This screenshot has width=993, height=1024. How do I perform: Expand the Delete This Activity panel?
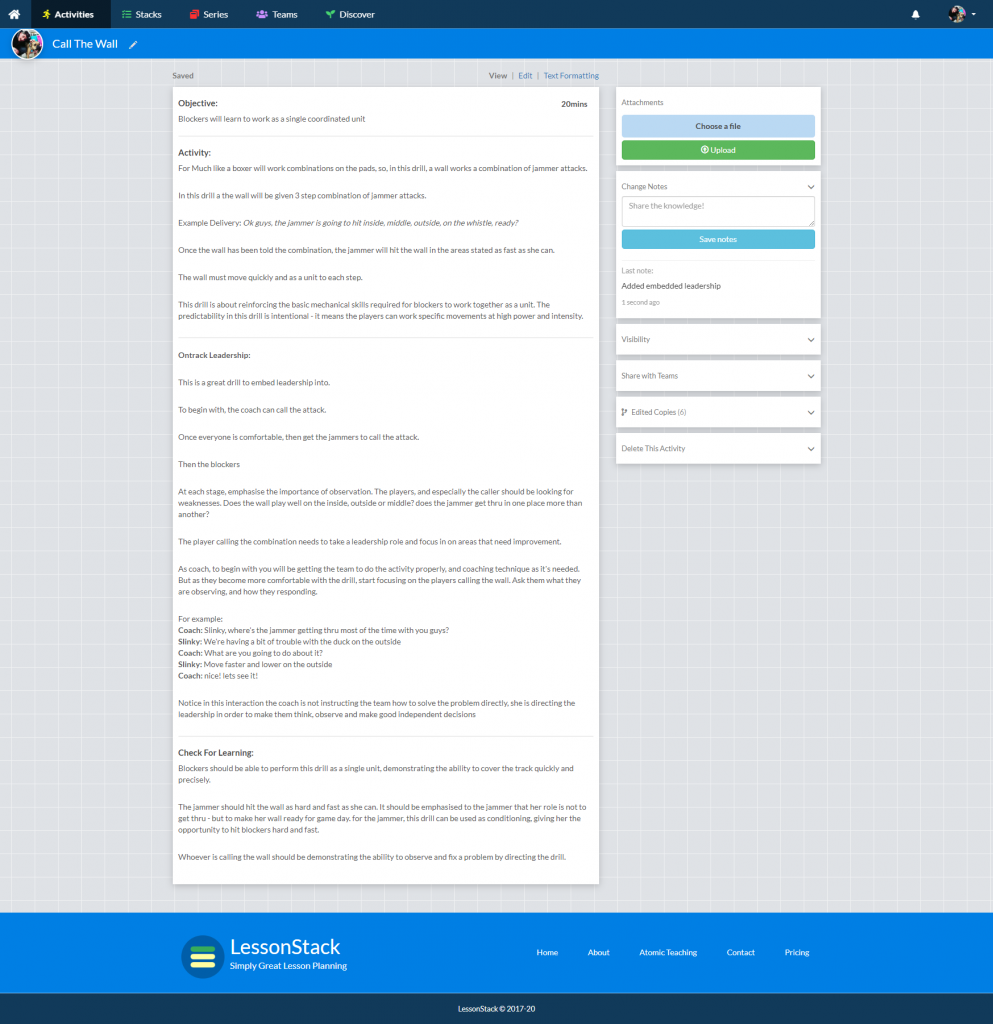click(717, 448)
